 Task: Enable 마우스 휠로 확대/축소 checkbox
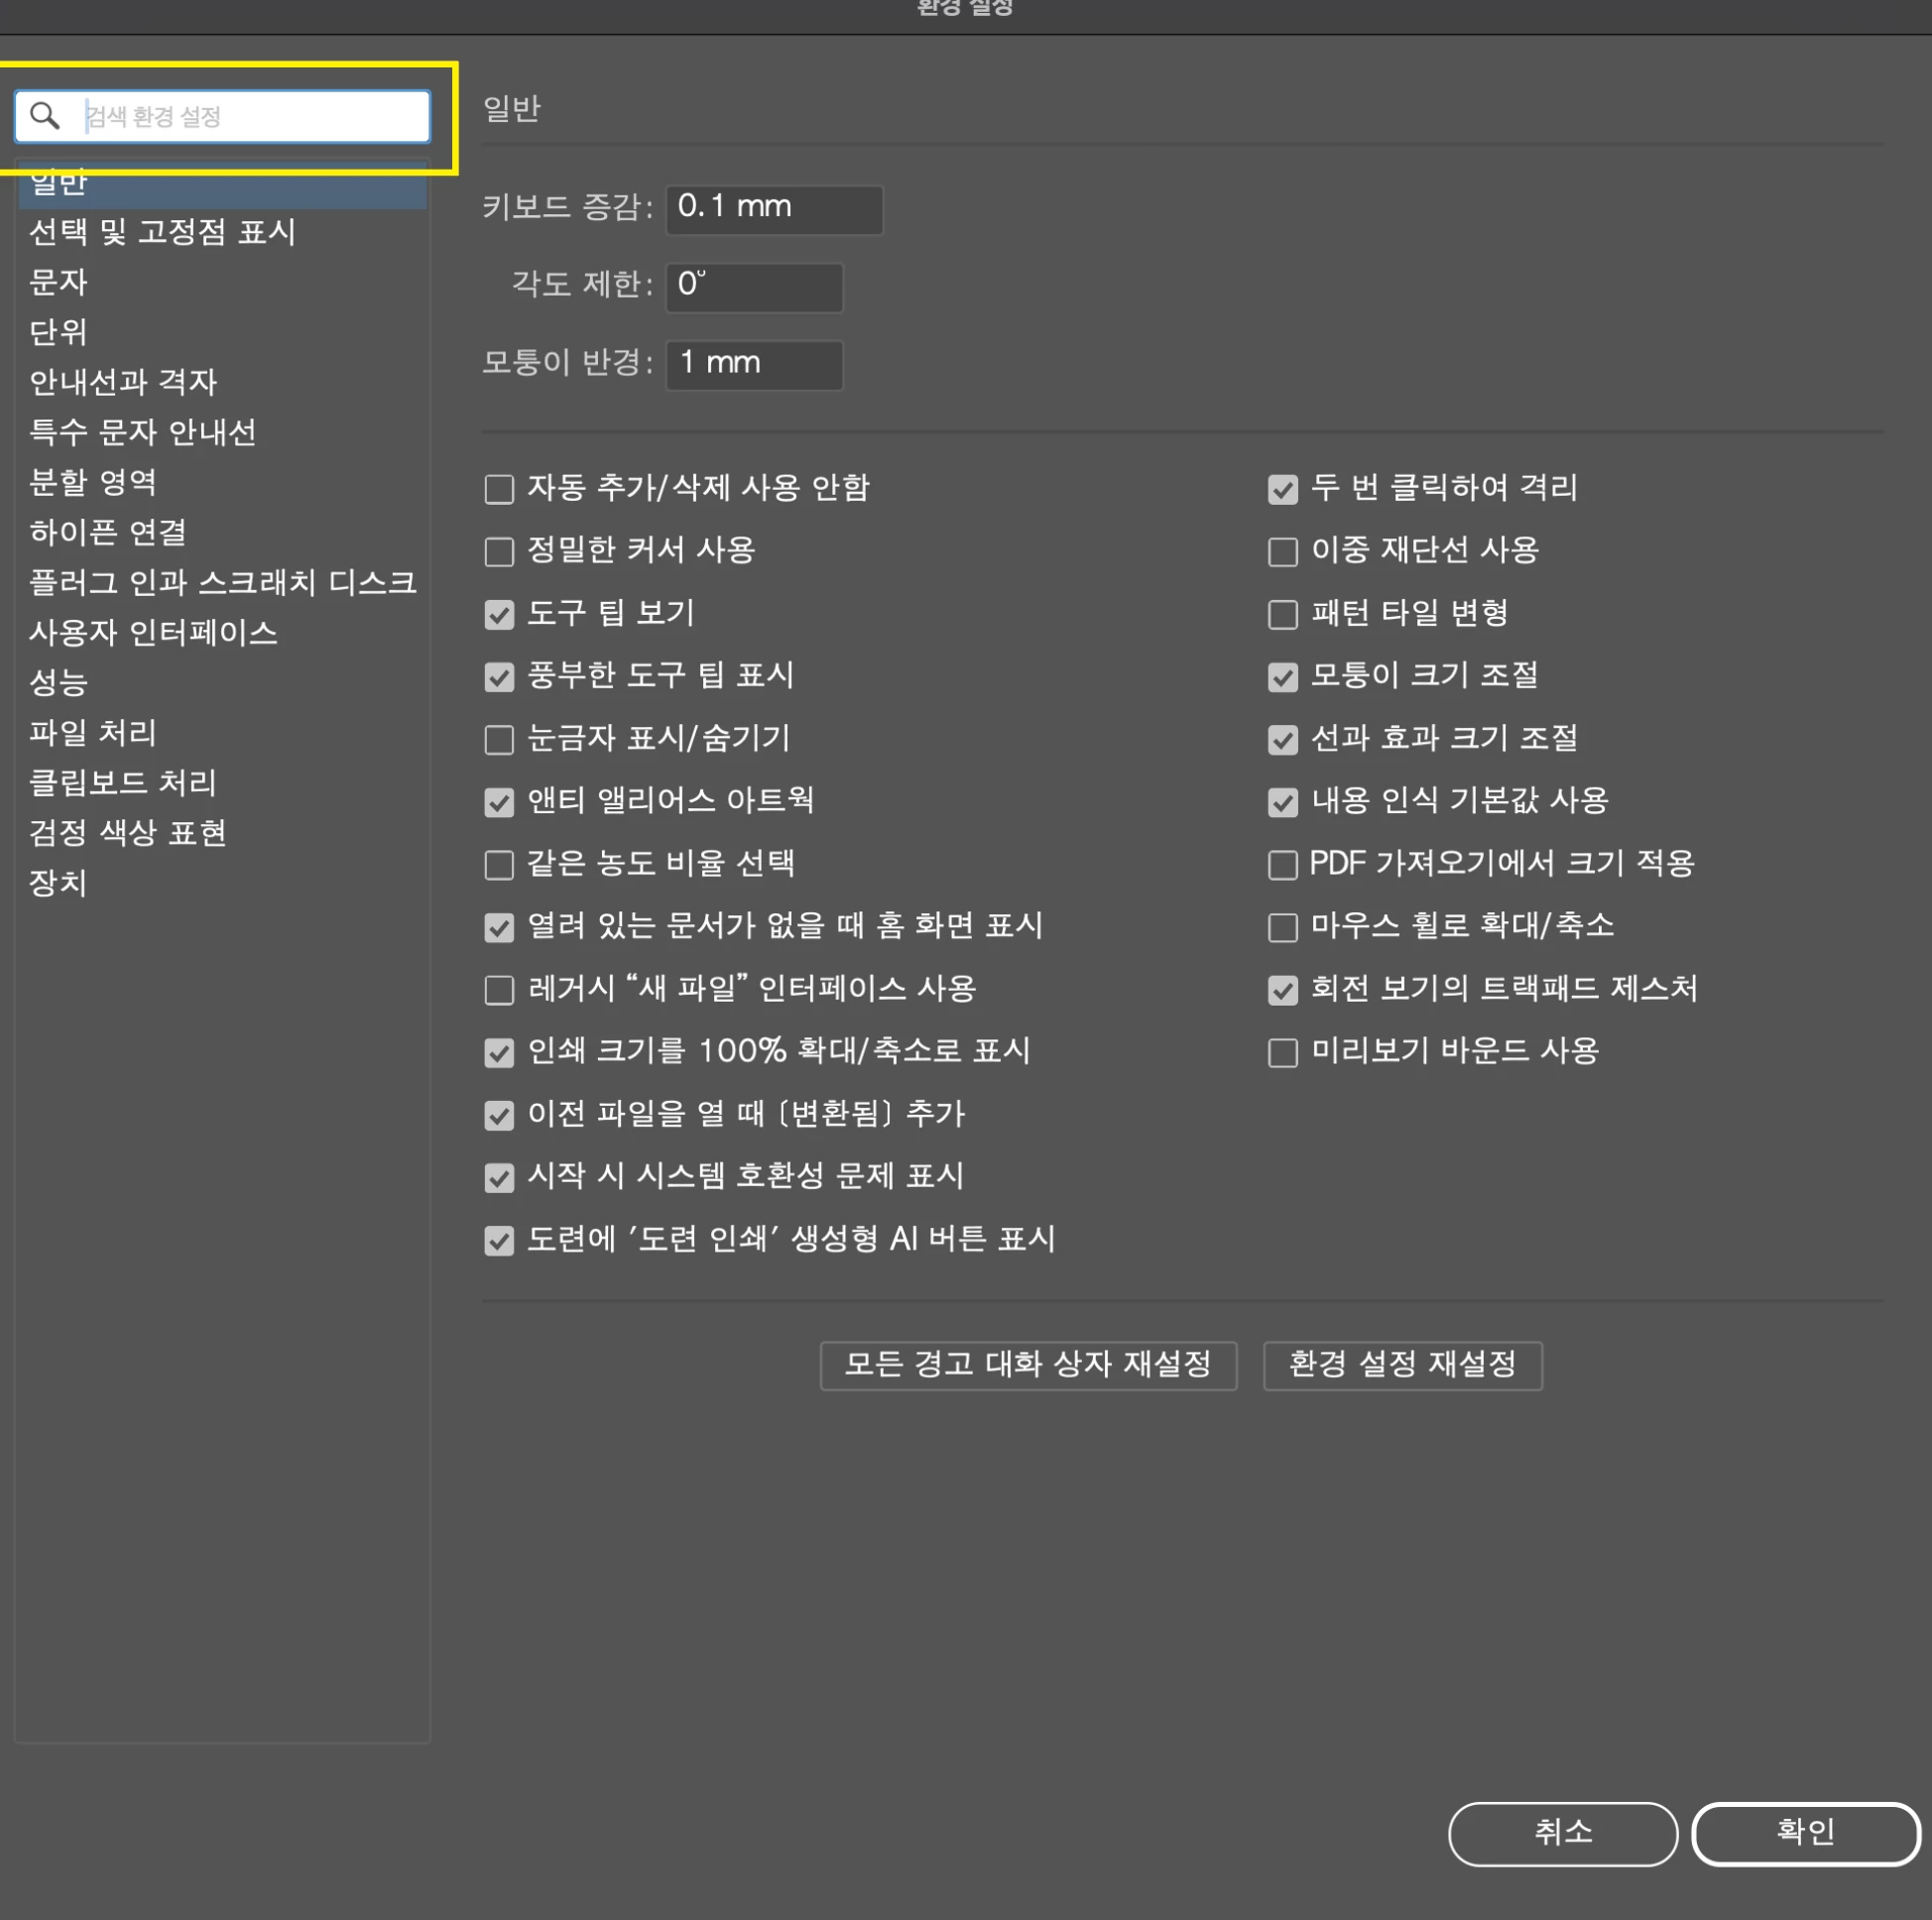click(1282, 927)
